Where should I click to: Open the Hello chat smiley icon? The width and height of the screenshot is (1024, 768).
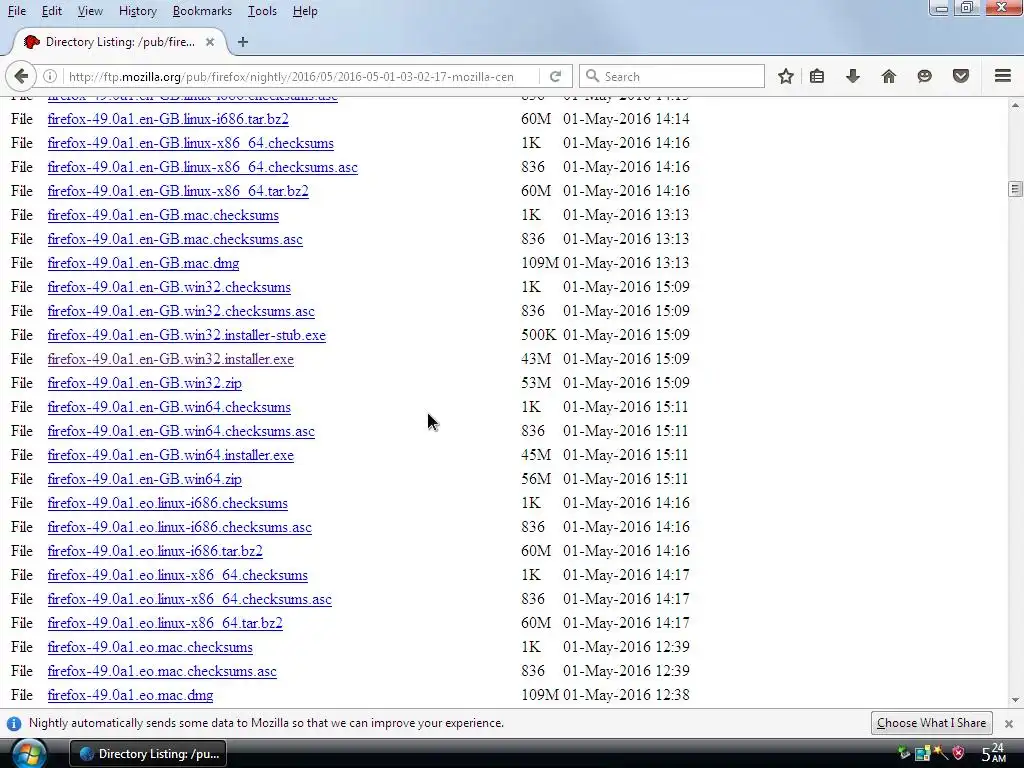(924, 76)
